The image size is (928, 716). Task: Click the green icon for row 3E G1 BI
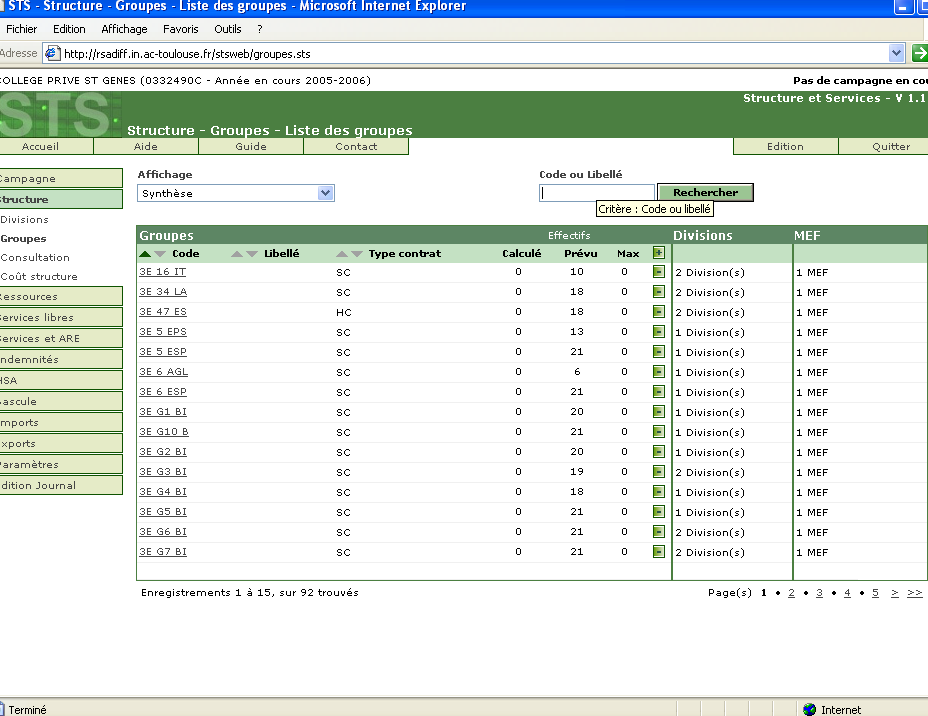coord(658,412)
